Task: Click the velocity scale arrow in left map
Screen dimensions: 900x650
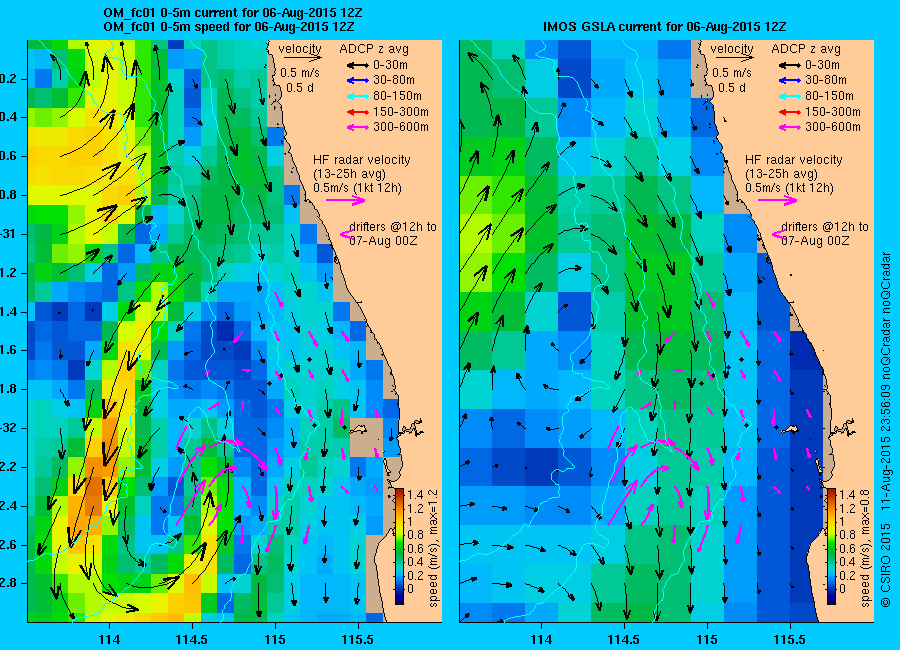Action: click(302, 57)
